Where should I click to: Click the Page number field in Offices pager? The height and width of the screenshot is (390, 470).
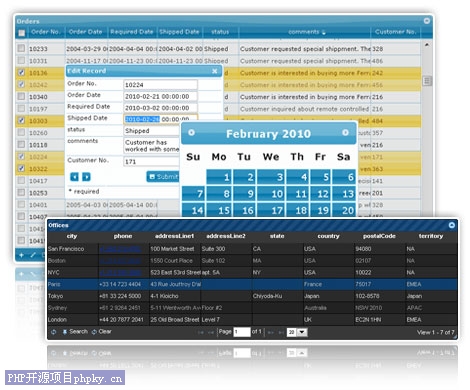[242, 332]
